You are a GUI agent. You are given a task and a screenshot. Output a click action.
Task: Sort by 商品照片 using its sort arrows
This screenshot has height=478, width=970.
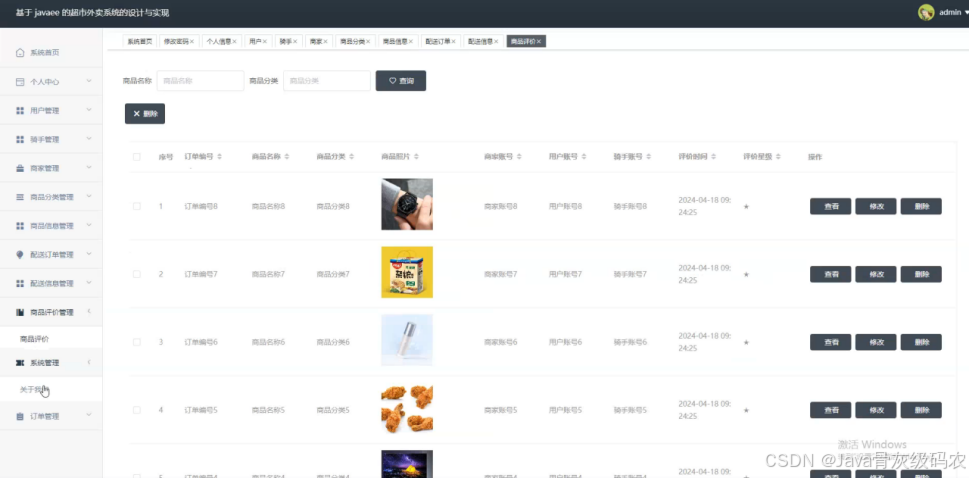tap(416, 157)
